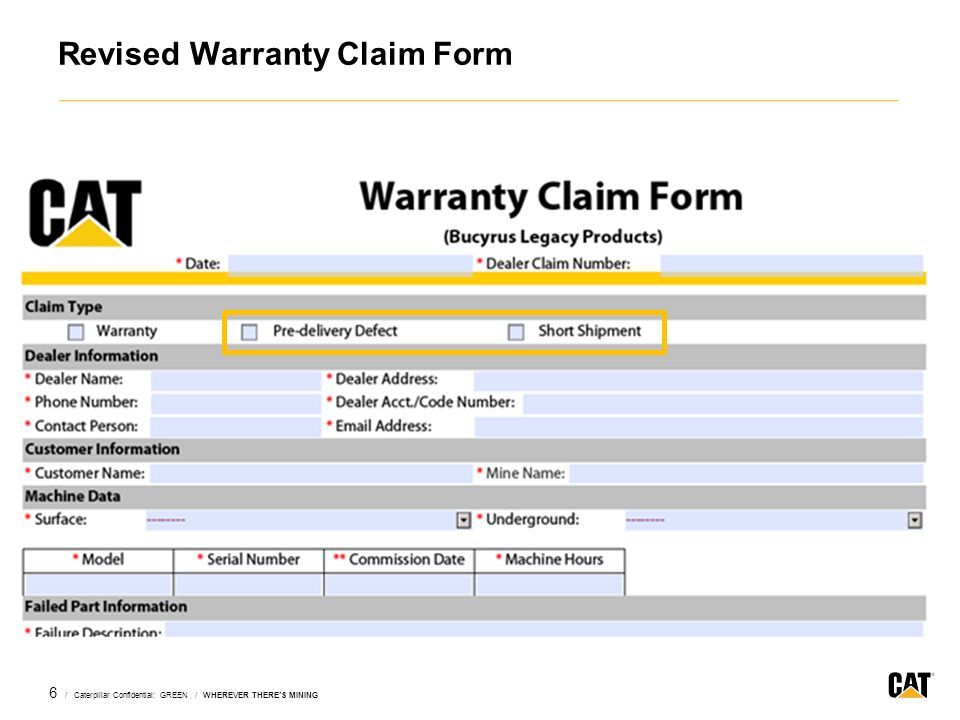
Task: Open the Surface dropdown arrow
Action: 463,520
